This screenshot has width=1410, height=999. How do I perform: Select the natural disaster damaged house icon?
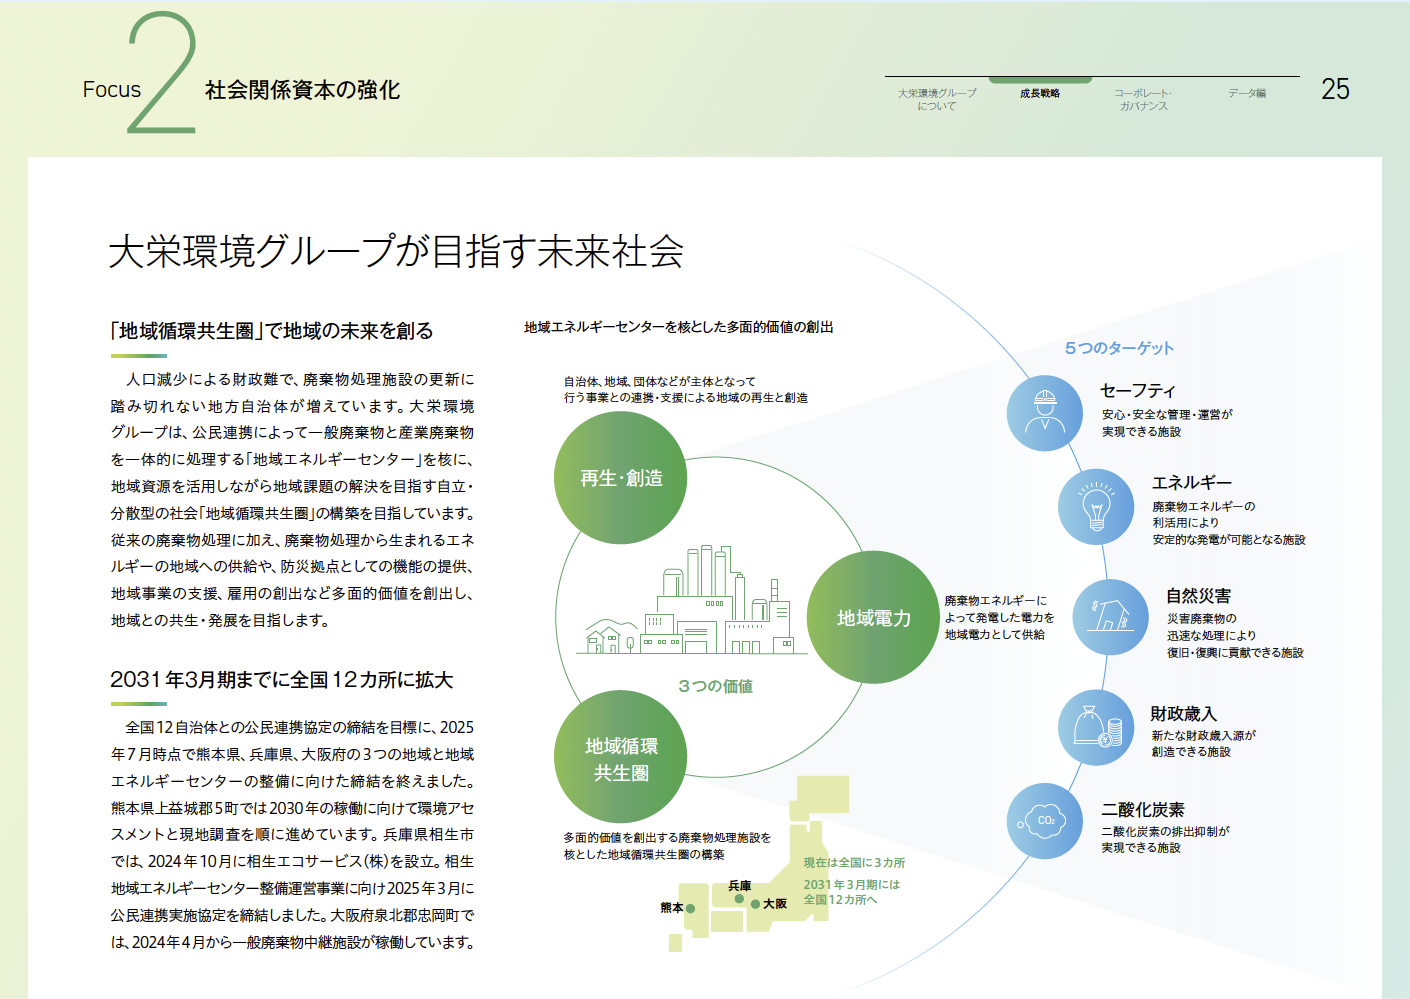point(1110,617)
